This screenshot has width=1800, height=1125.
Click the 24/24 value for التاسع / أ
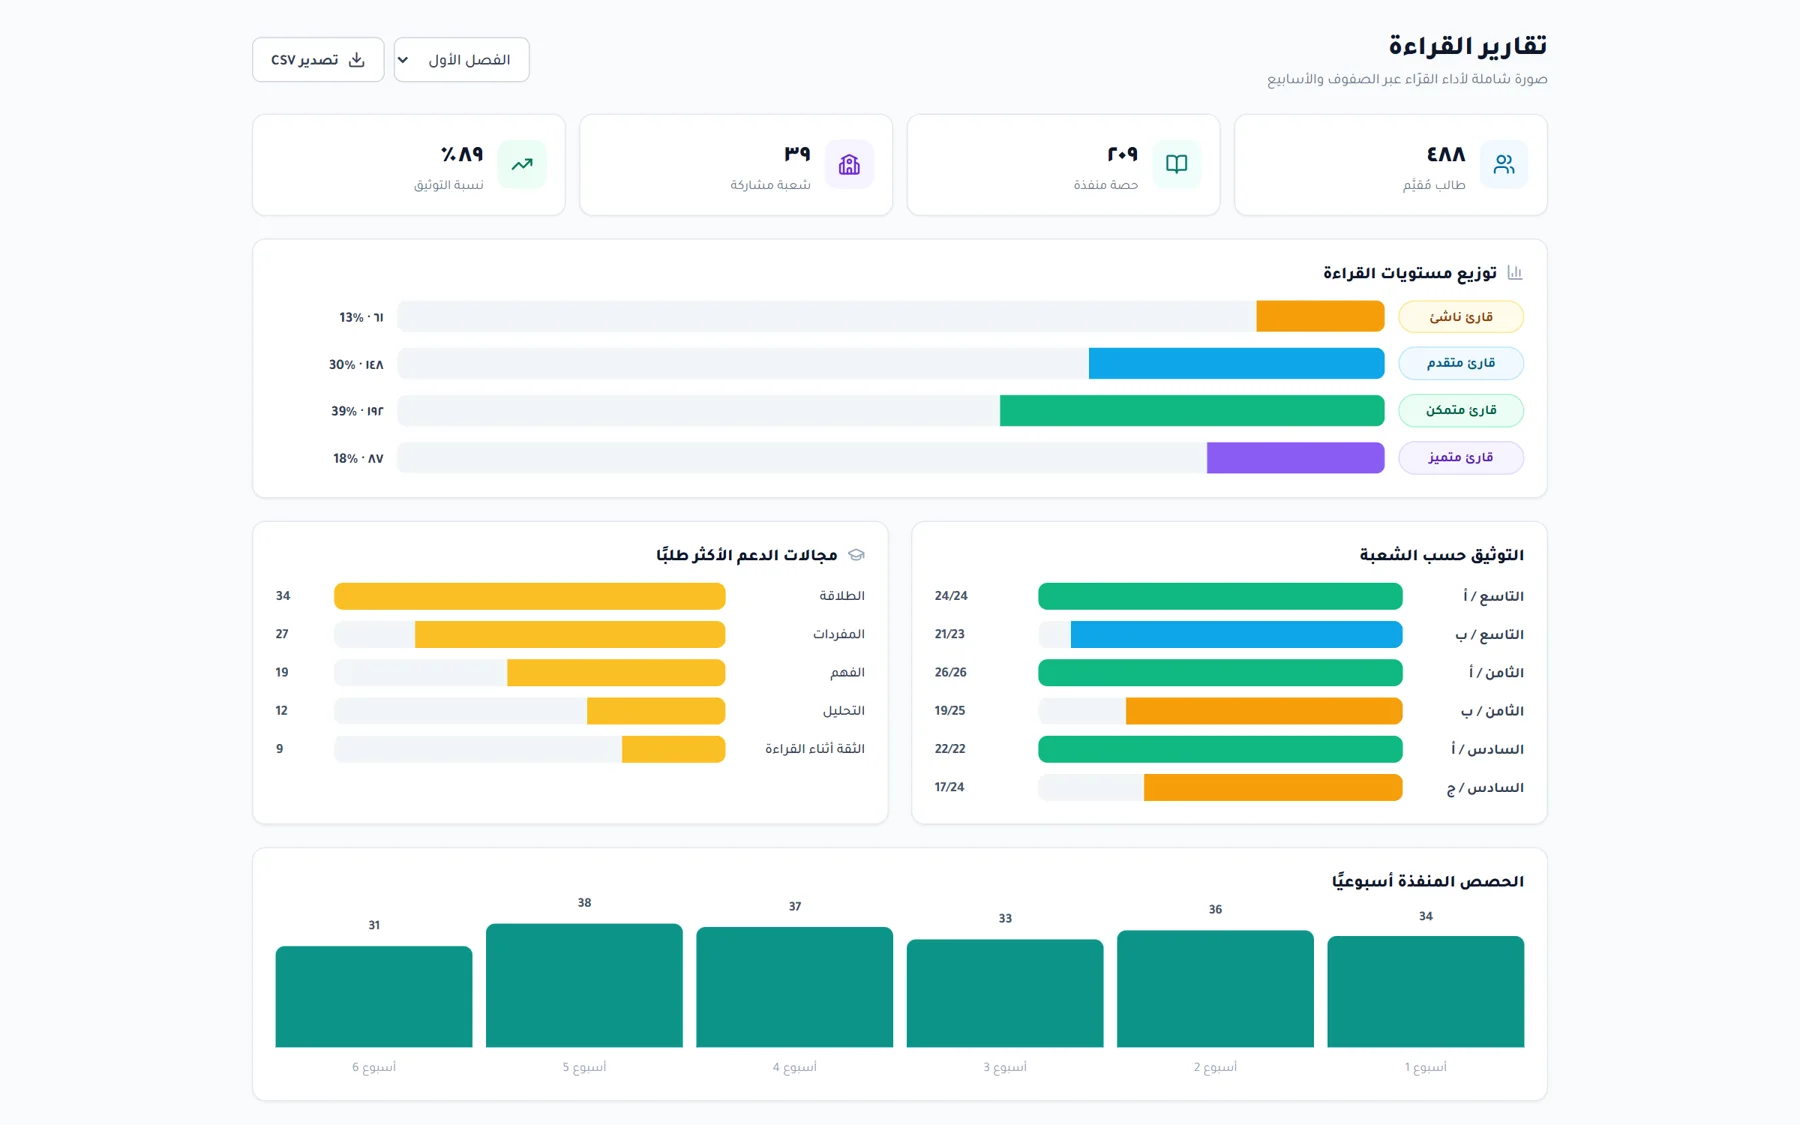(951, 596)
